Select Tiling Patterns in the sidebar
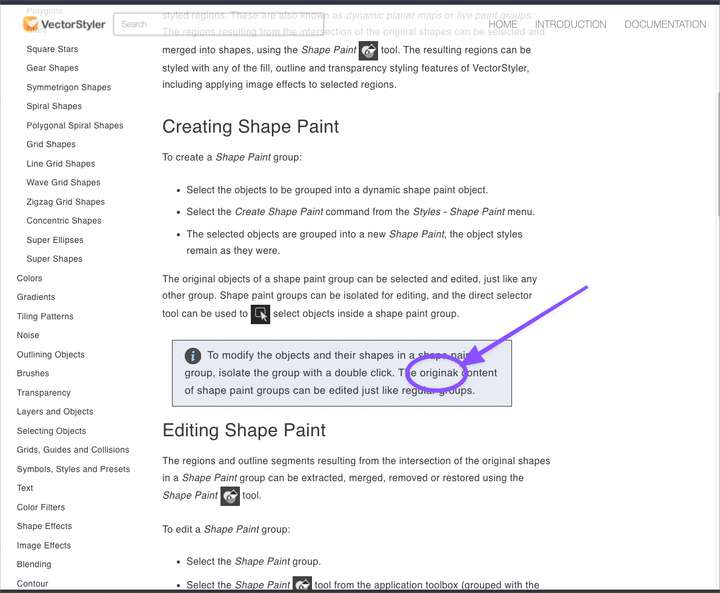720x593 pixels. coord(45,316)
